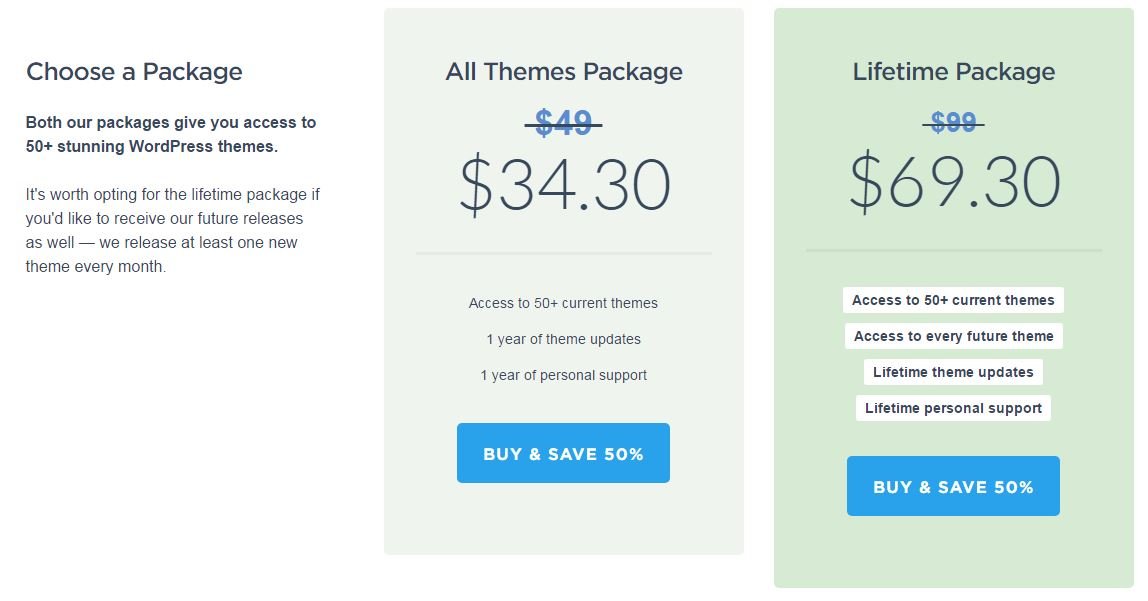Click the 'Access to every future theme' label
The image size is (1148, 601).
953,336
